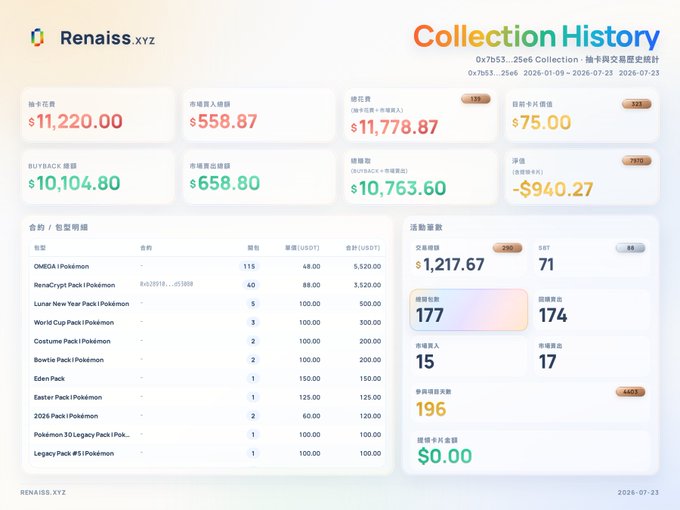Click the silver badge showing 88

(x=631, y=248)
